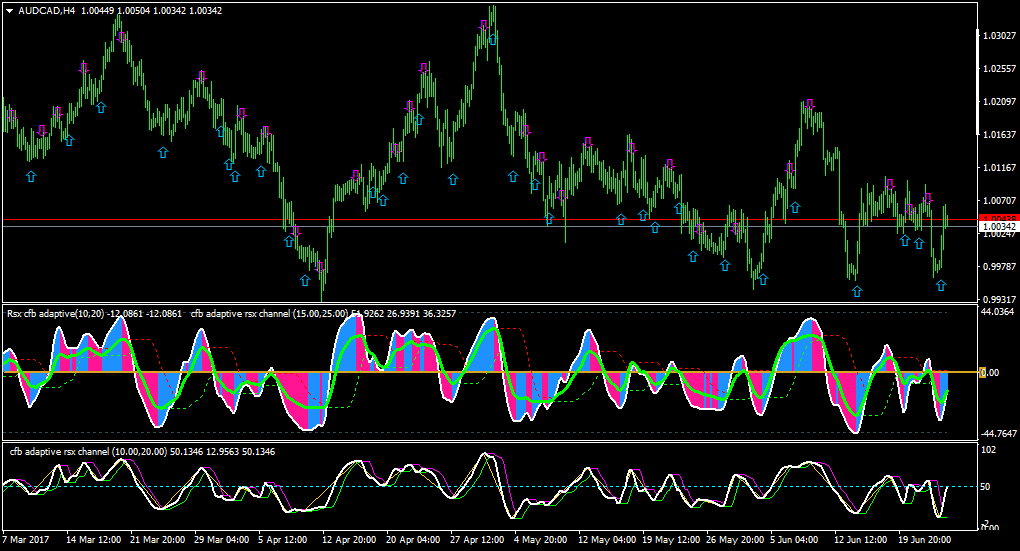
Task: Select the leftmost blue up arrow on the chart
Action: 31,176
